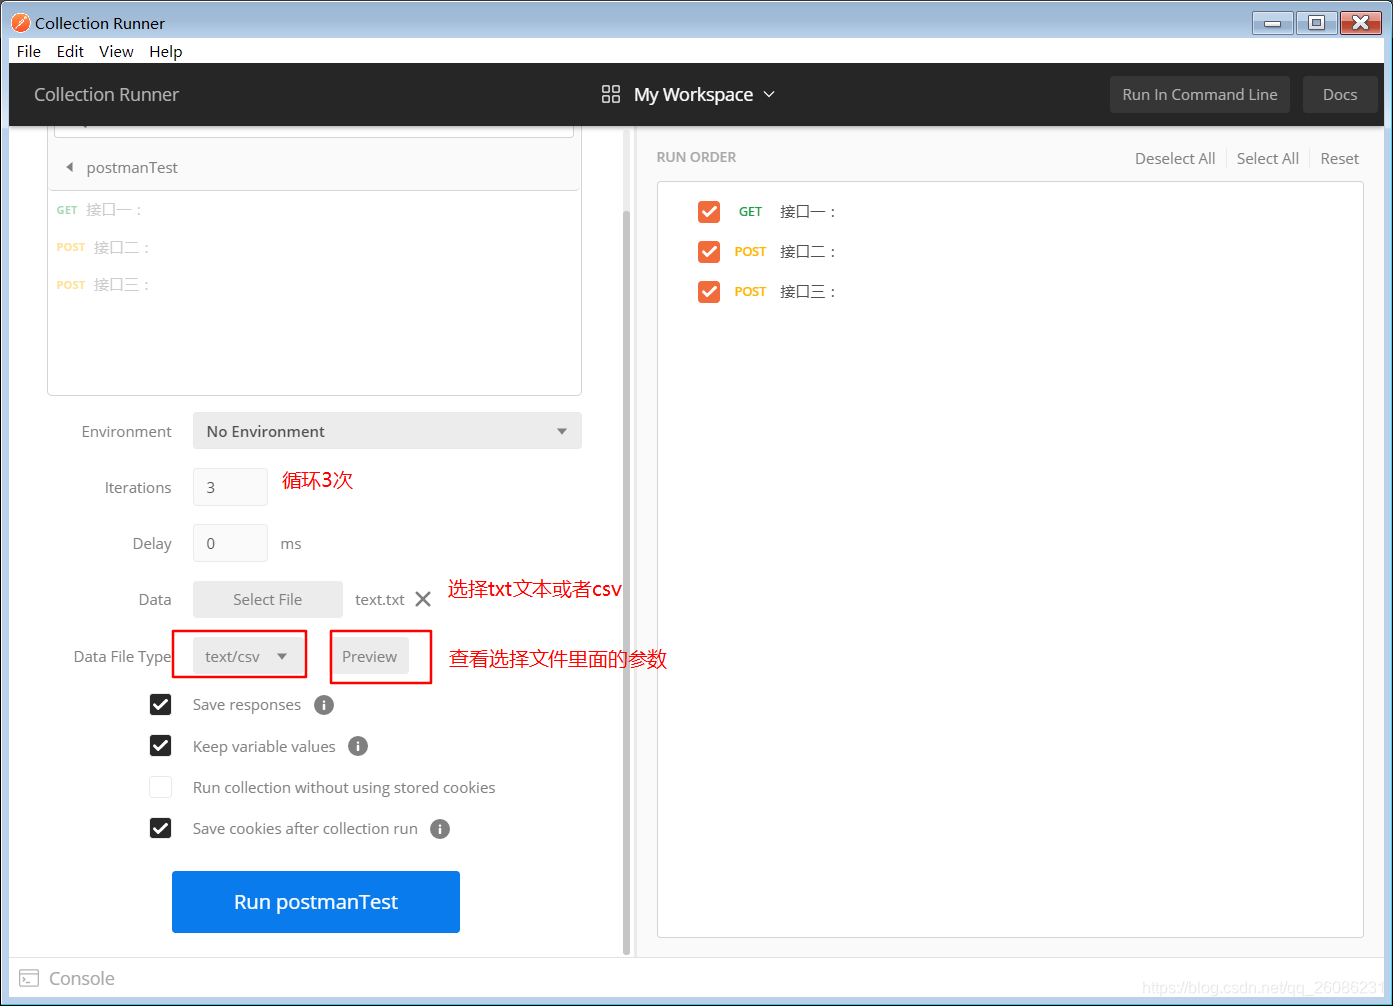
Task: Click the POST 接口二 label in run order
Action: (x=808, y=251)
